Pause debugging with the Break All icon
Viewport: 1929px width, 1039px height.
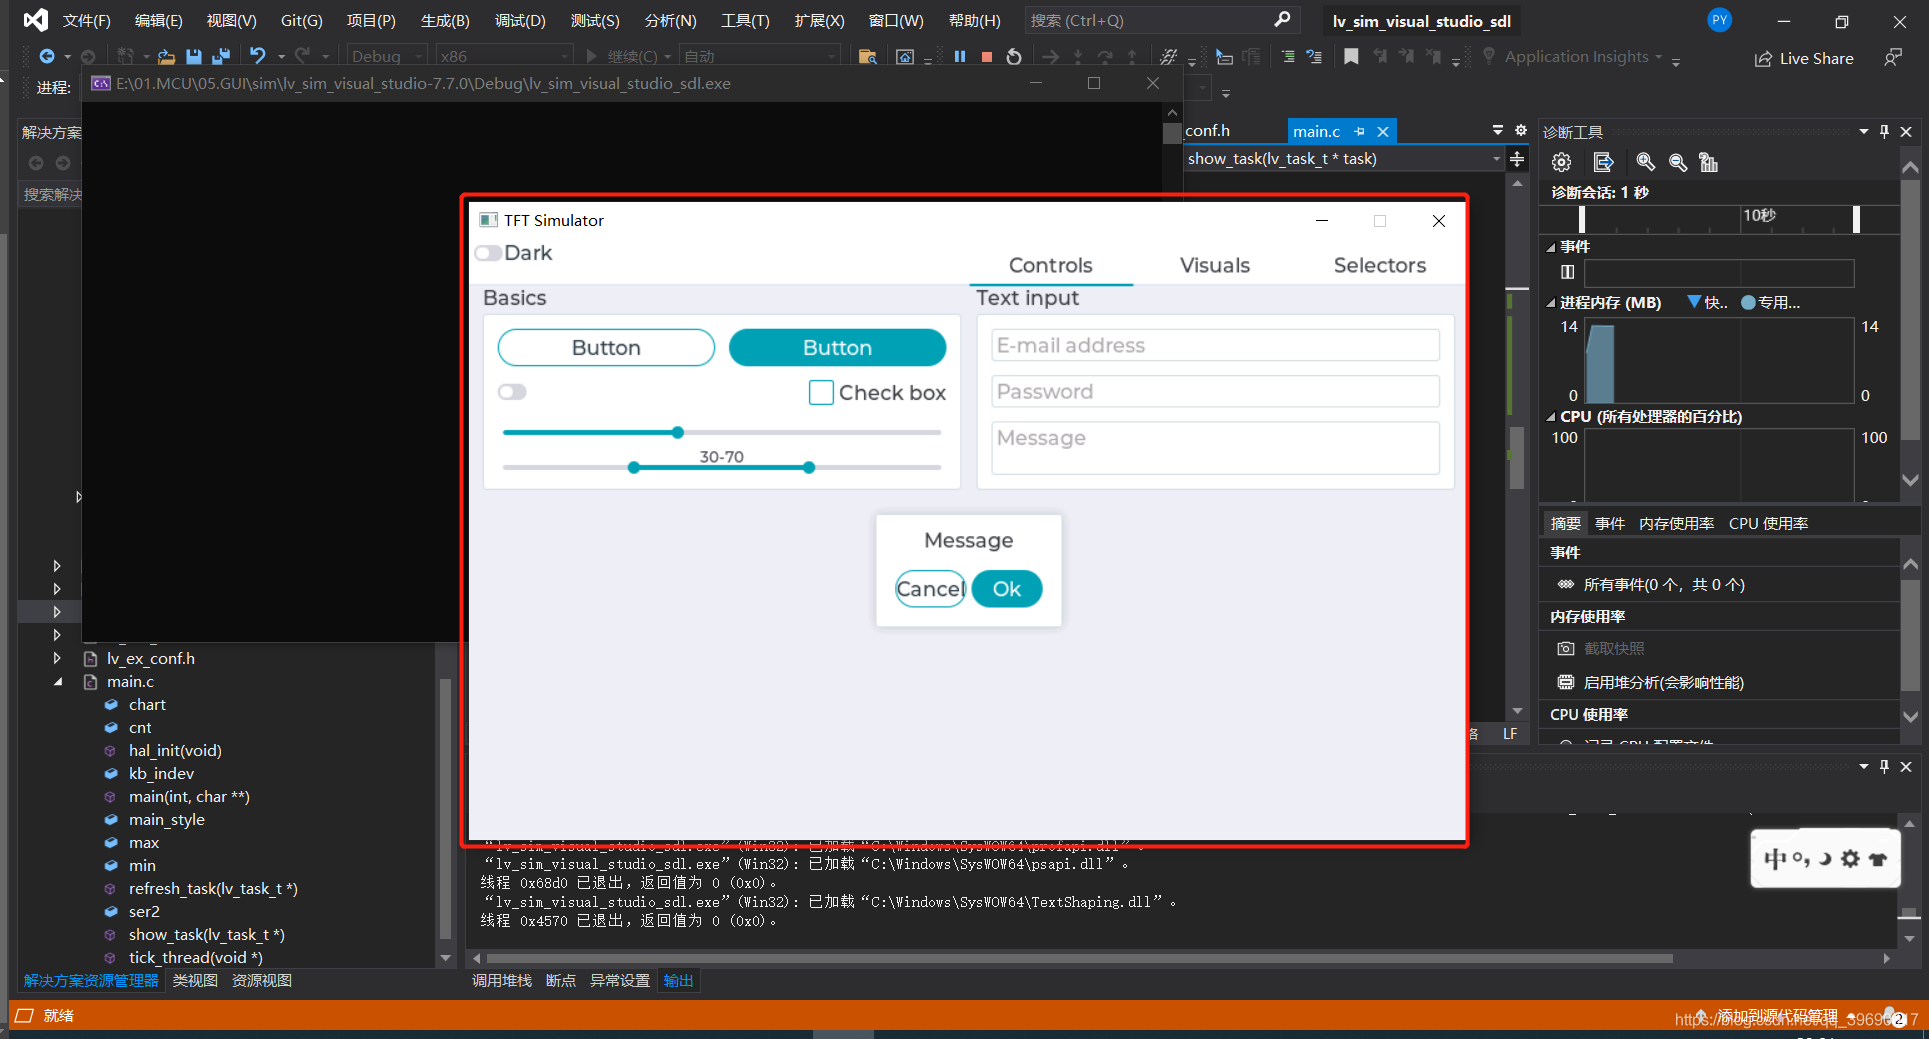[960, 57]
